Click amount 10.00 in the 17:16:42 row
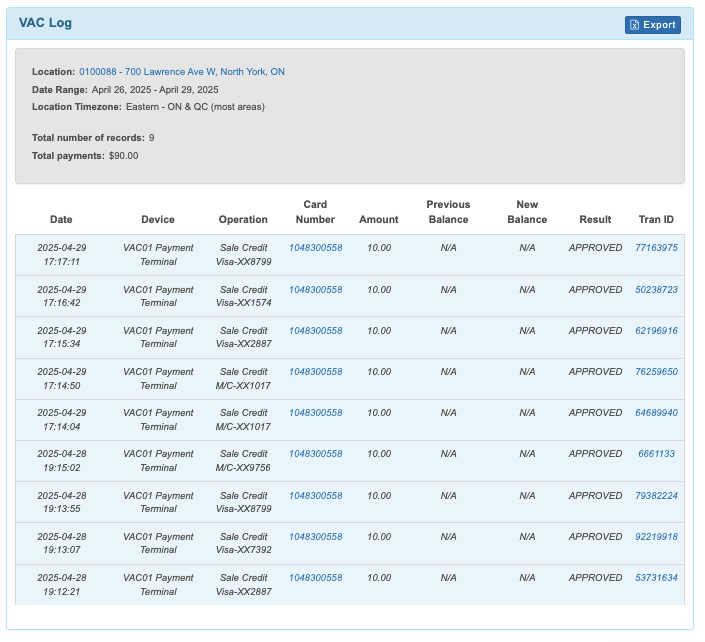The width and height of the screenshot is (705, 642). pyautogui.click(x=379, y=290)
